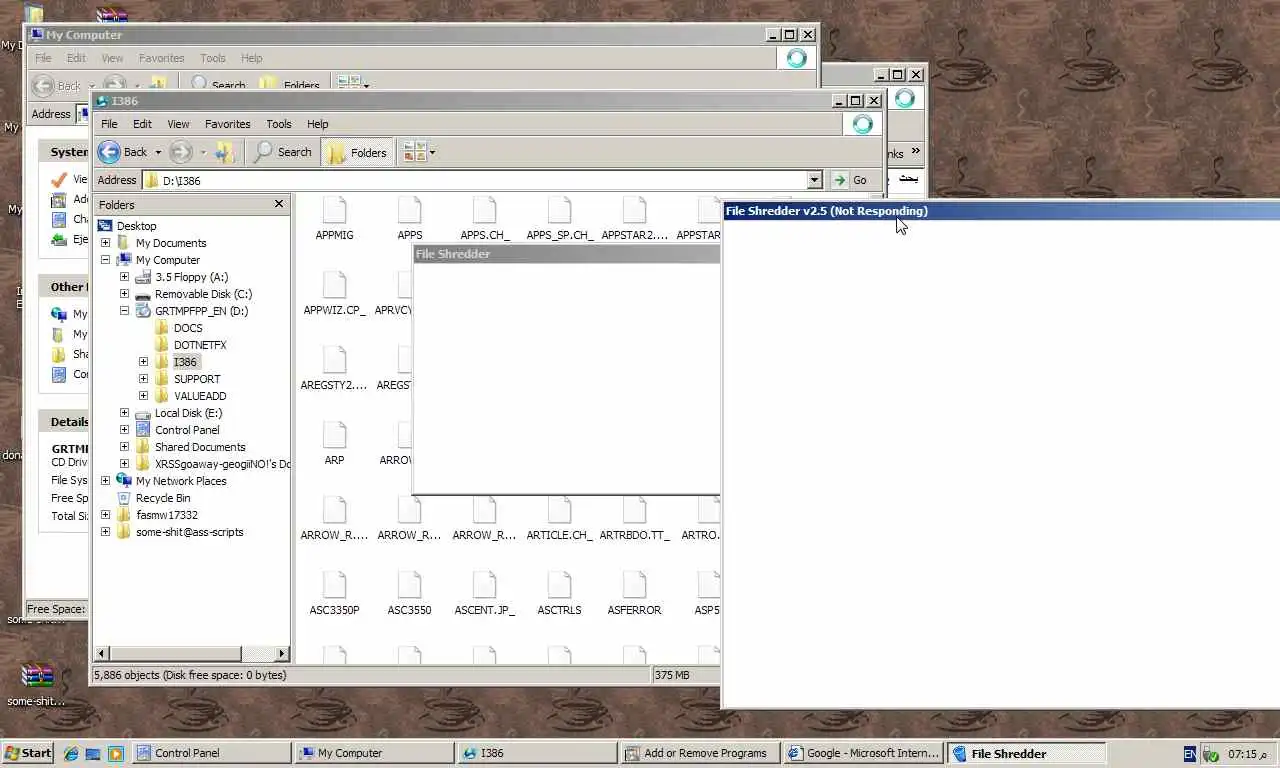Image resolution: width=1280 pixels, height=768 pixels.
Task: Select the ASFERROR file
Action: (635, 593)
